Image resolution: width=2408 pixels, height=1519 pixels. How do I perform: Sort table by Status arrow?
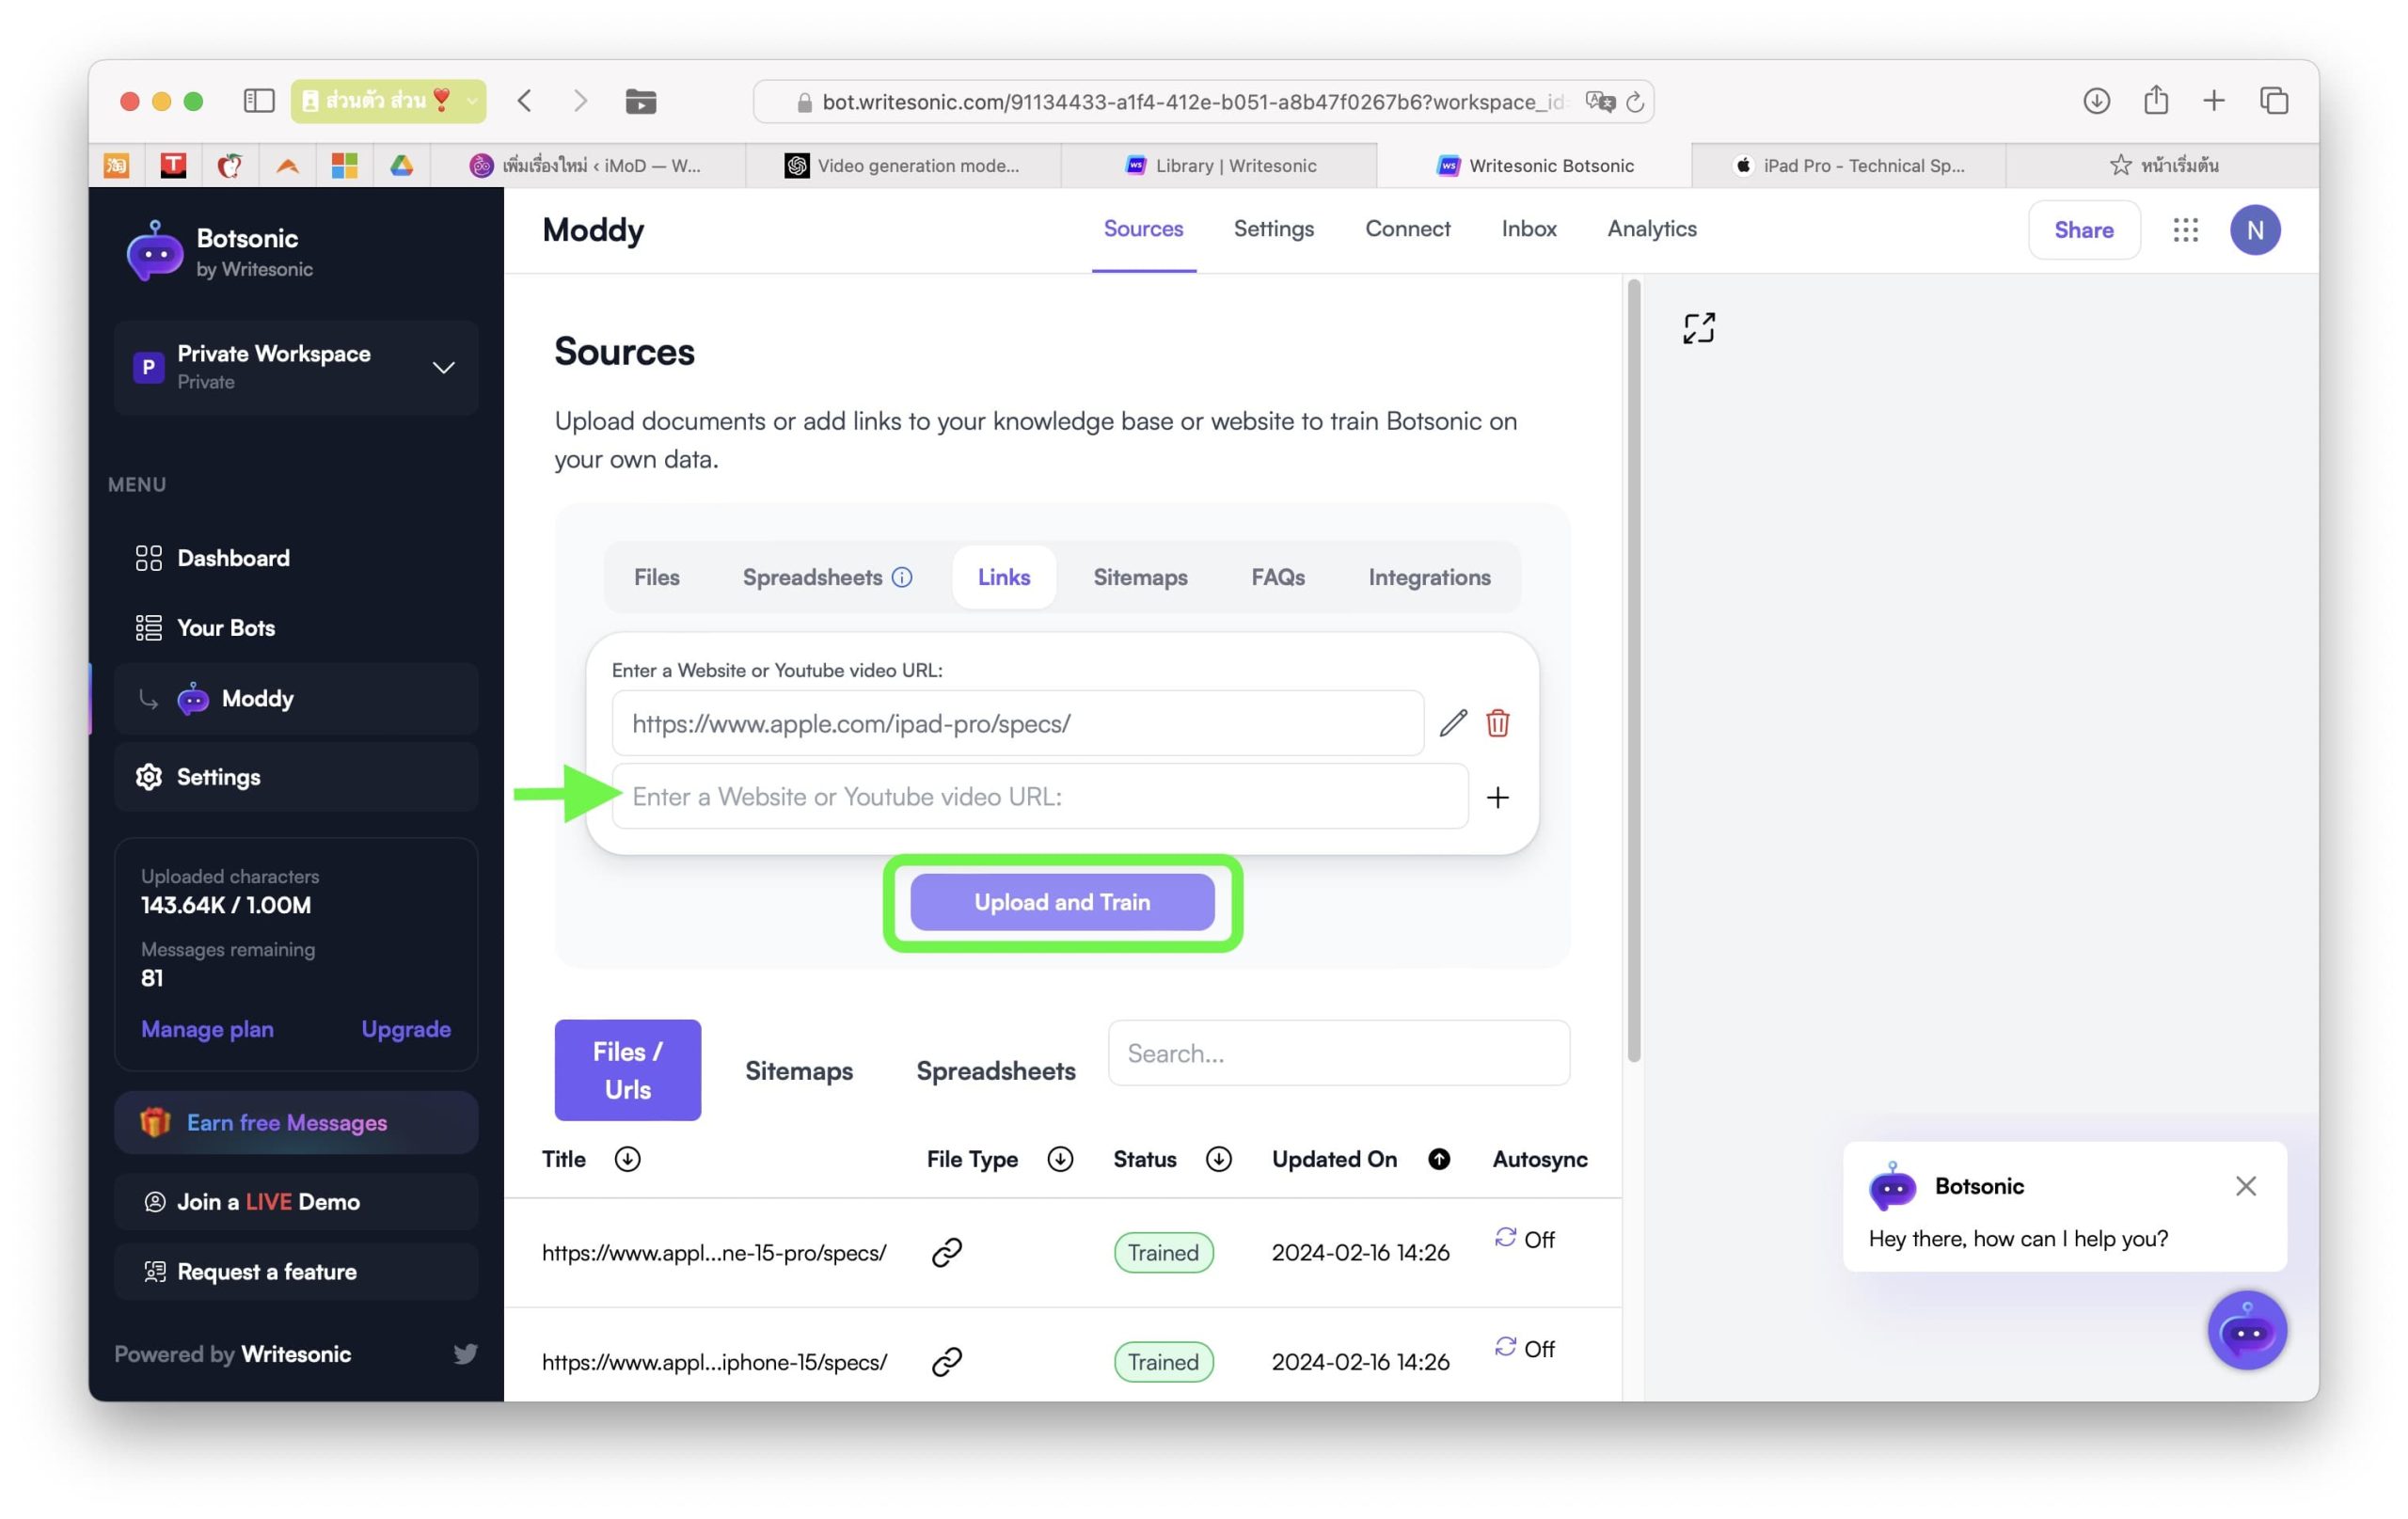(x=1218, y=1159)
